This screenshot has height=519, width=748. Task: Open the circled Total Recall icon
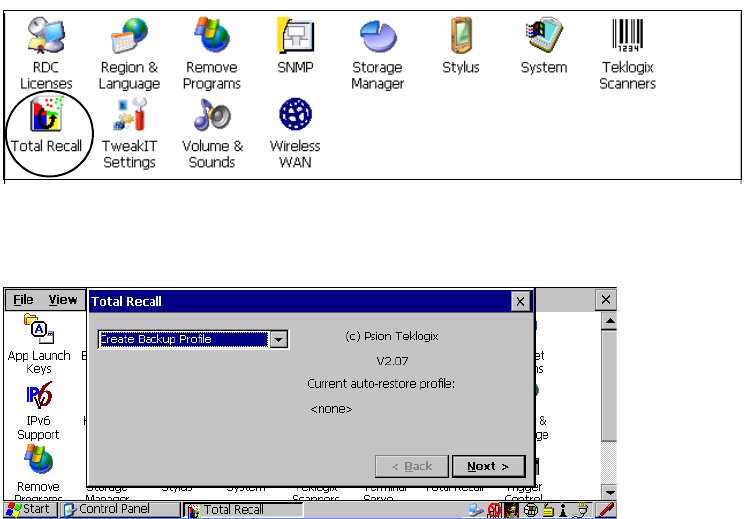pos(46,114)
